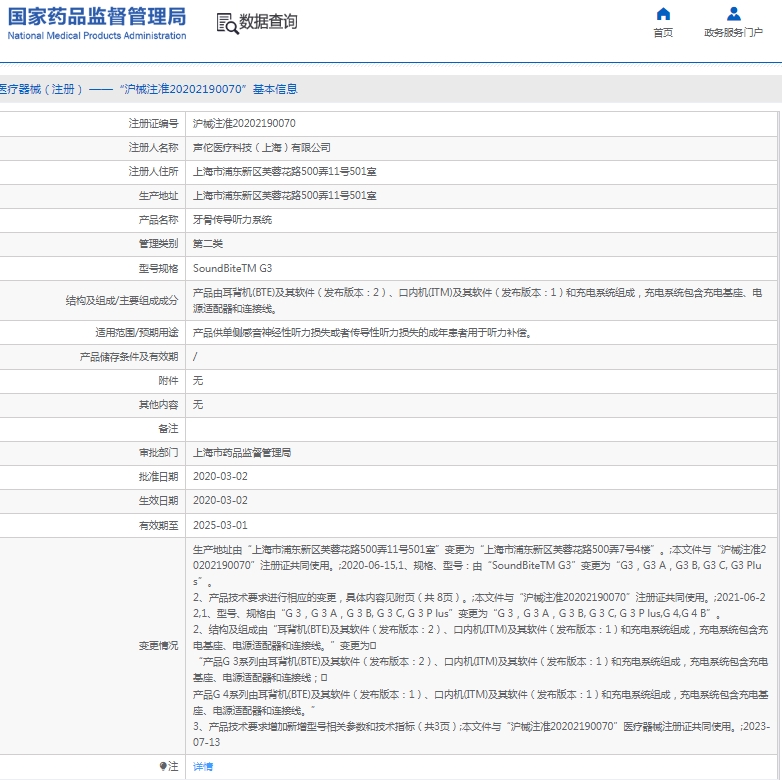This screenshot has width=782, height=780.
Task: Click National Medical Products Administration subtitle
Action: 97,36
